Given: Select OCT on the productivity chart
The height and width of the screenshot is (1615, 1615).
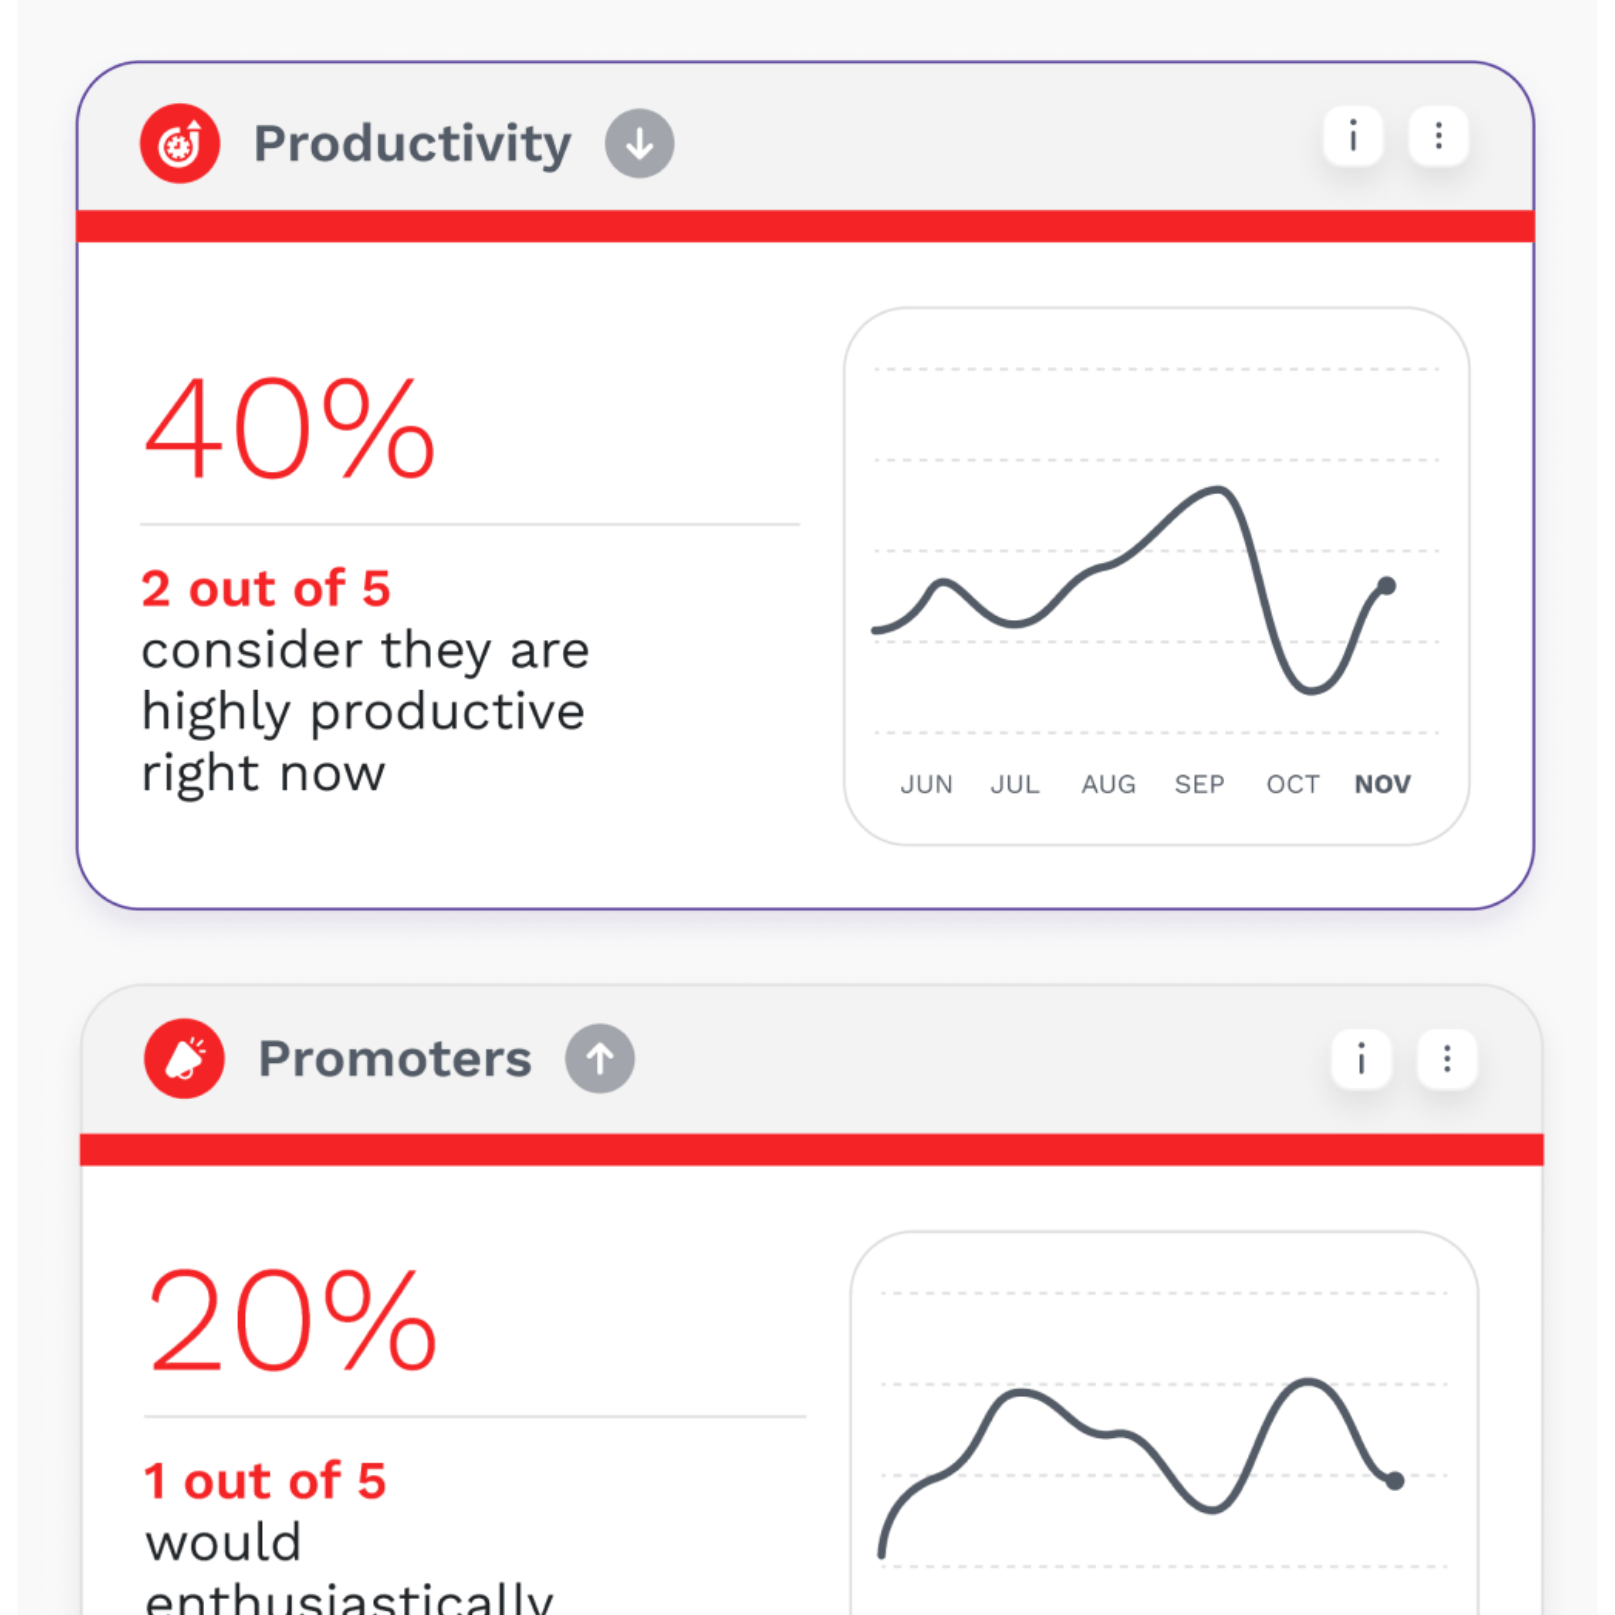Looking at the screenshot, I should (1292, 784).
